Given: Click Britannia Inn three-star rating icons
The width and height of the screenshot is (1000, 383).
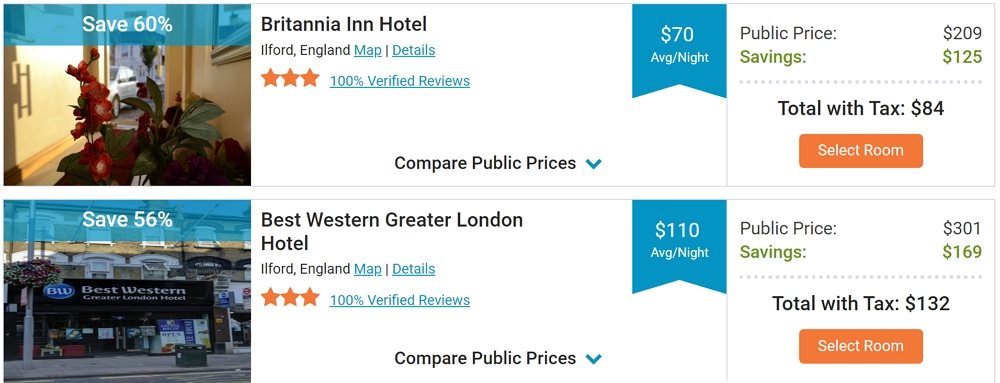Looking at the screenshot, I should pos(290,78).
